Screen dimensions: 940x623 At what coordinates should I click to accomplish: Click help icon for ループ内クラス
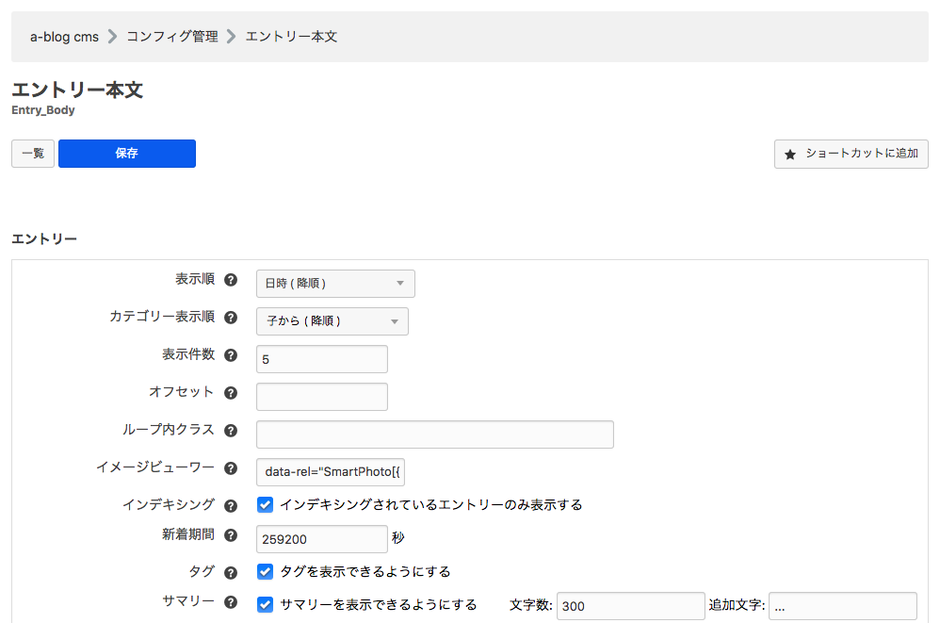[231, 431]
